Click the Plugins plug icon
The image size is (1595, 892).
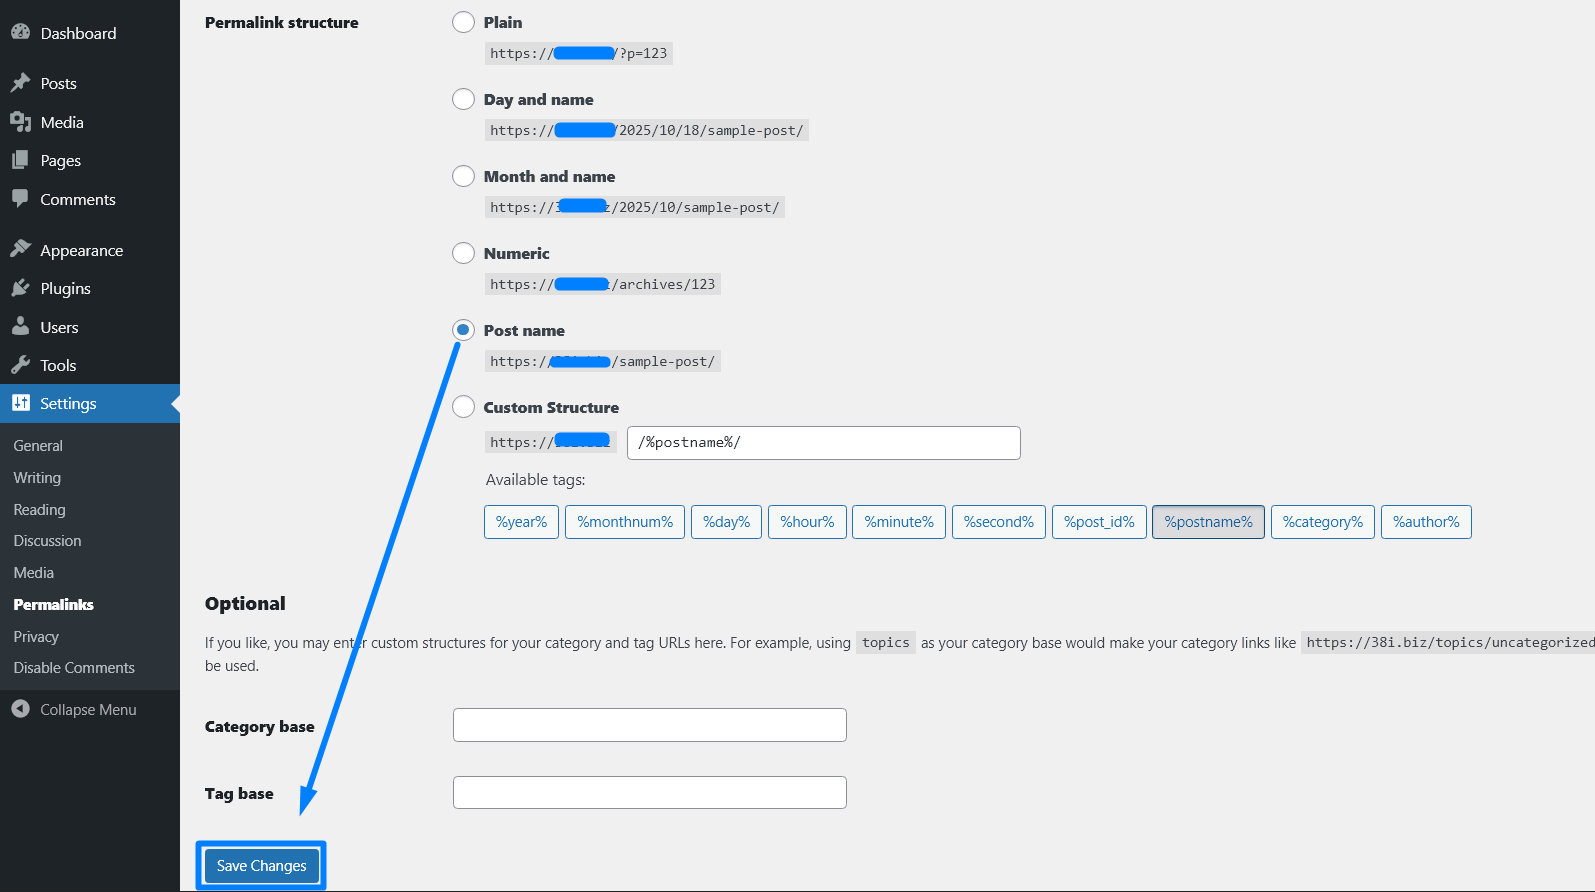(20, 288)
